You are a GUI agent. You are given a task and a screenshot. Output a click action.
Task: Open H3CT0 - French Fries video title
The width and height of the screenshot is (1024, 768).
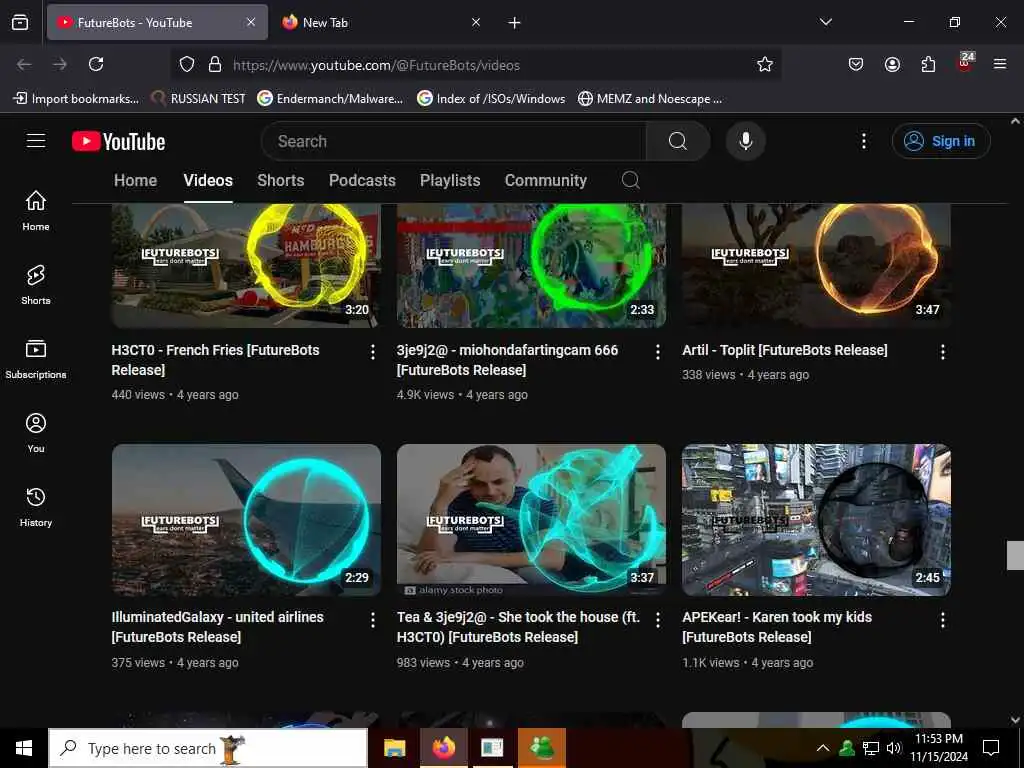coord(216,360)
